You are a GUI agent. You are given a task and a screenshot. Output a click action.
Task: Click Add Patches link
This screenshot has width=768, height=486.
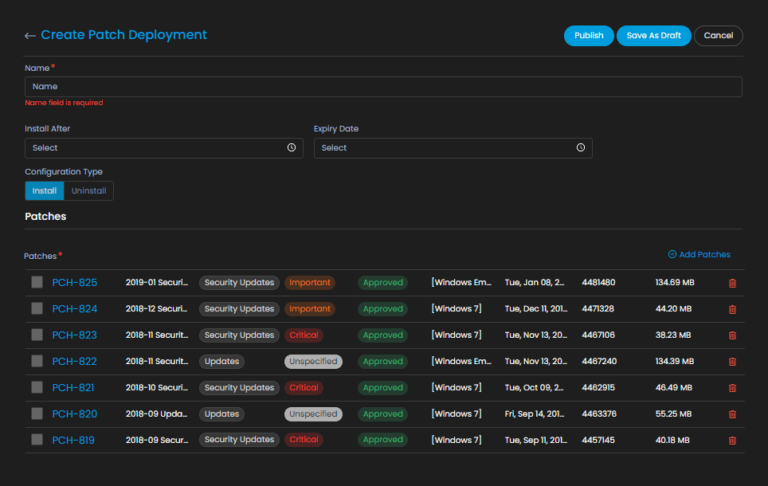pos(699,255)
